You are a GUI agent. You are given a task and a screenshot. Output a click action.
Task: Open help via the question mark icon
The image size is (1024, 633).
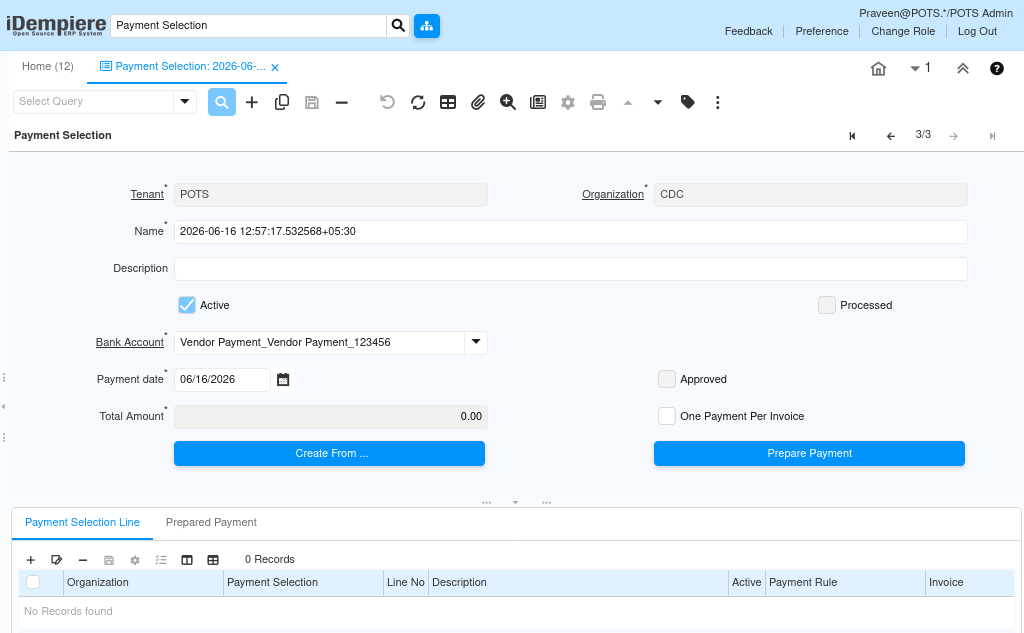pyautogui.click(x=997, y=69)
